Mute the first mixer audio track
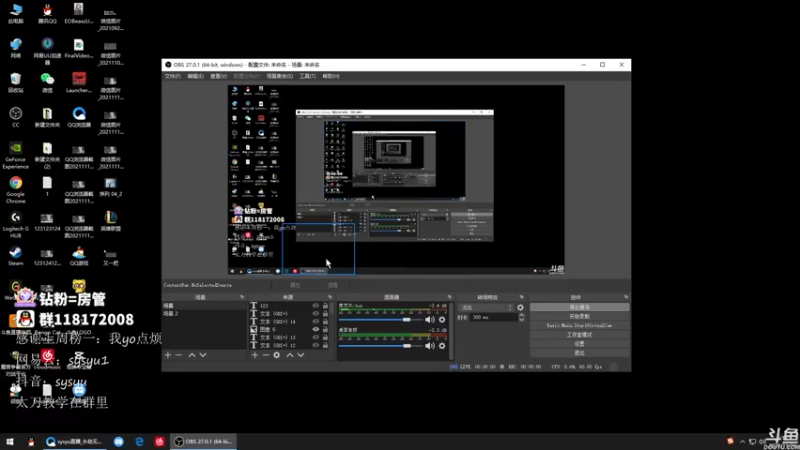800x450 pixels. point(430,319)
